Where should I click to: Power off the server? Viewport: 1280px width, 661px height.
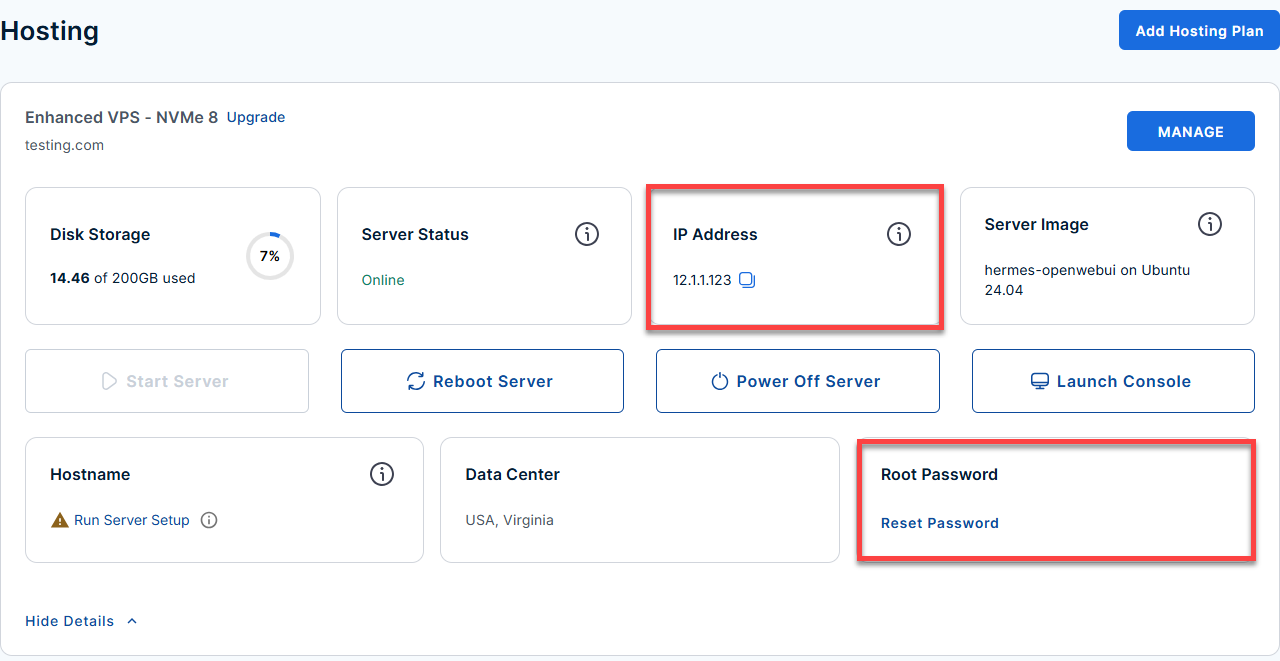click(798, 381)
